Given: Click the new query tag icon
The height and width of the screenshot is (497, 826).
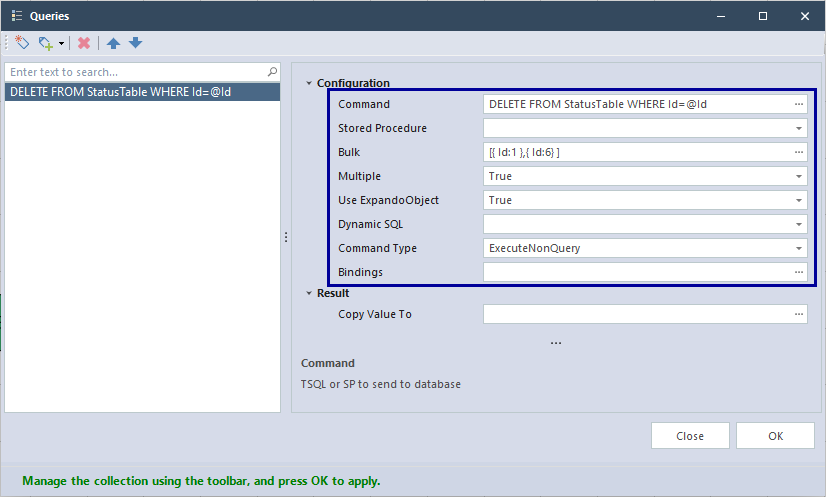Looking at the screenshot, I should point(22,43).
